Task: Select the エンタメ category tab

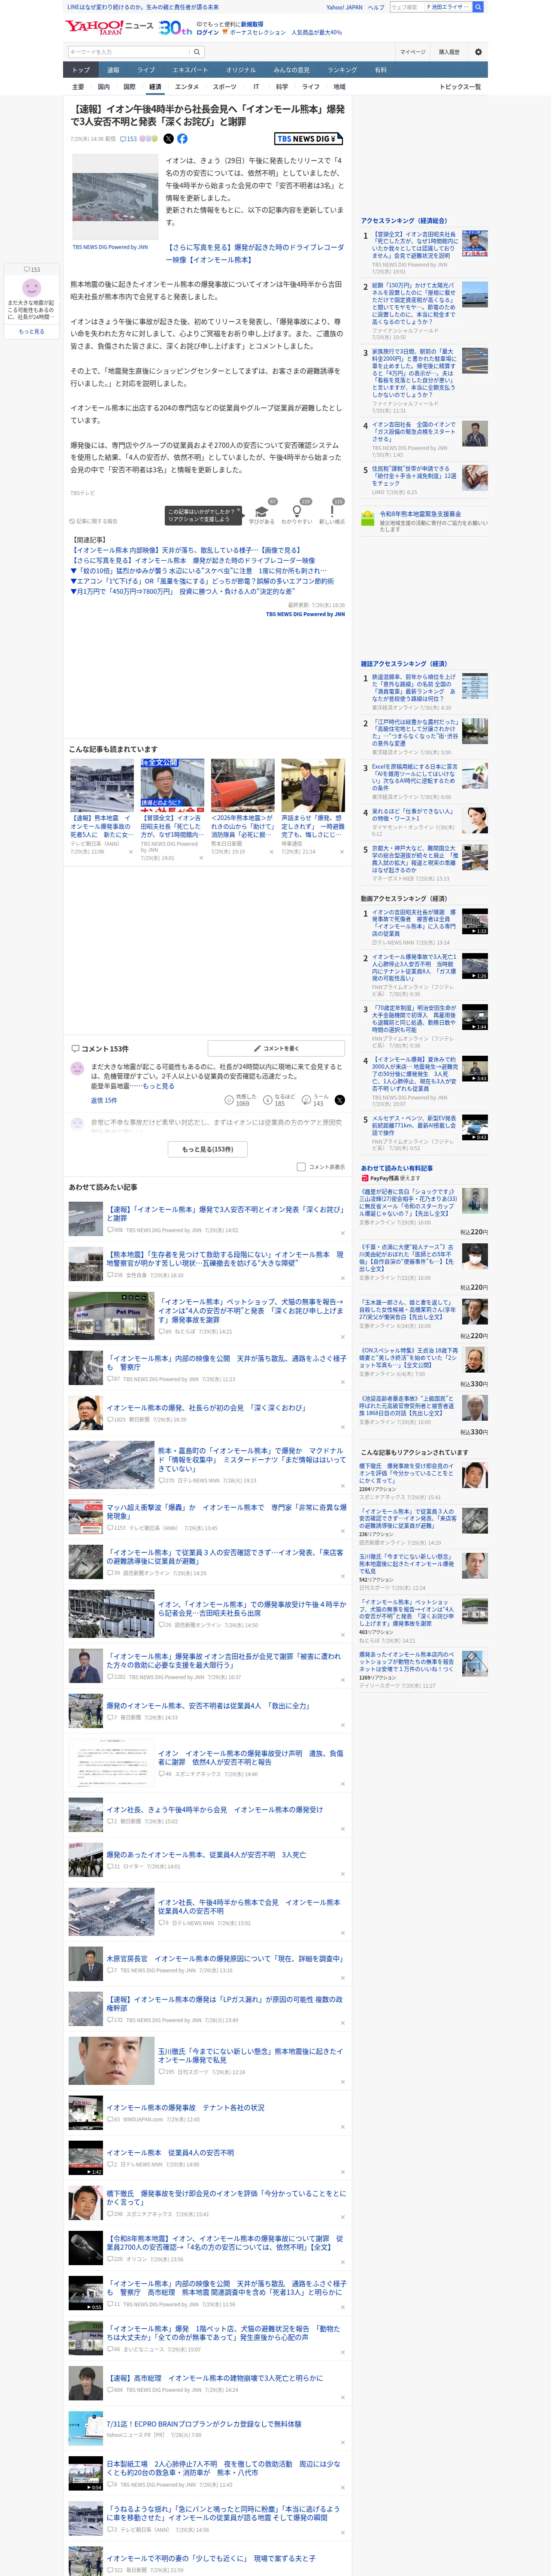Action: pos(187,87)
